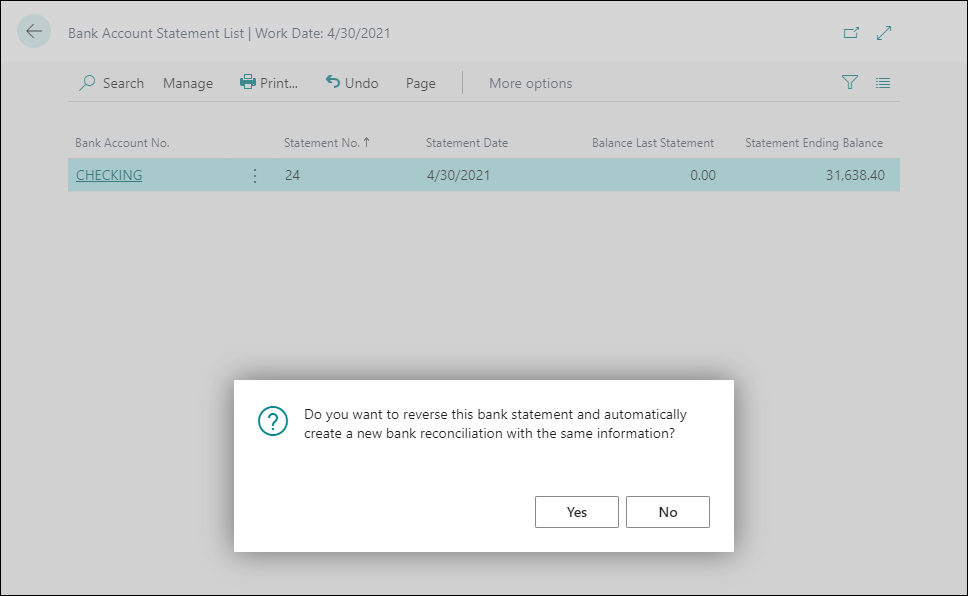968x596 pixels.
Task: Click the Statement Date column header
Action: (x=466, y=143)
